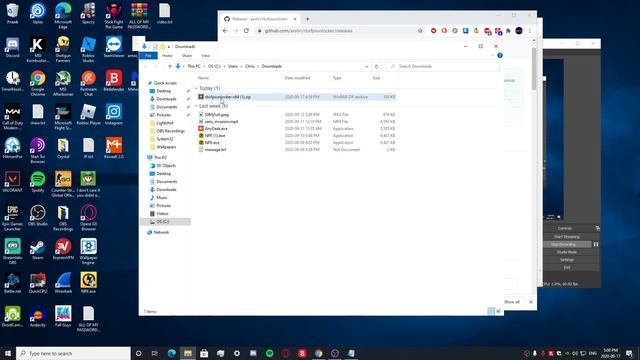Screen dimensions: 640x360
Task: Open the address bar history dropdown
Action: click(367, 66)
